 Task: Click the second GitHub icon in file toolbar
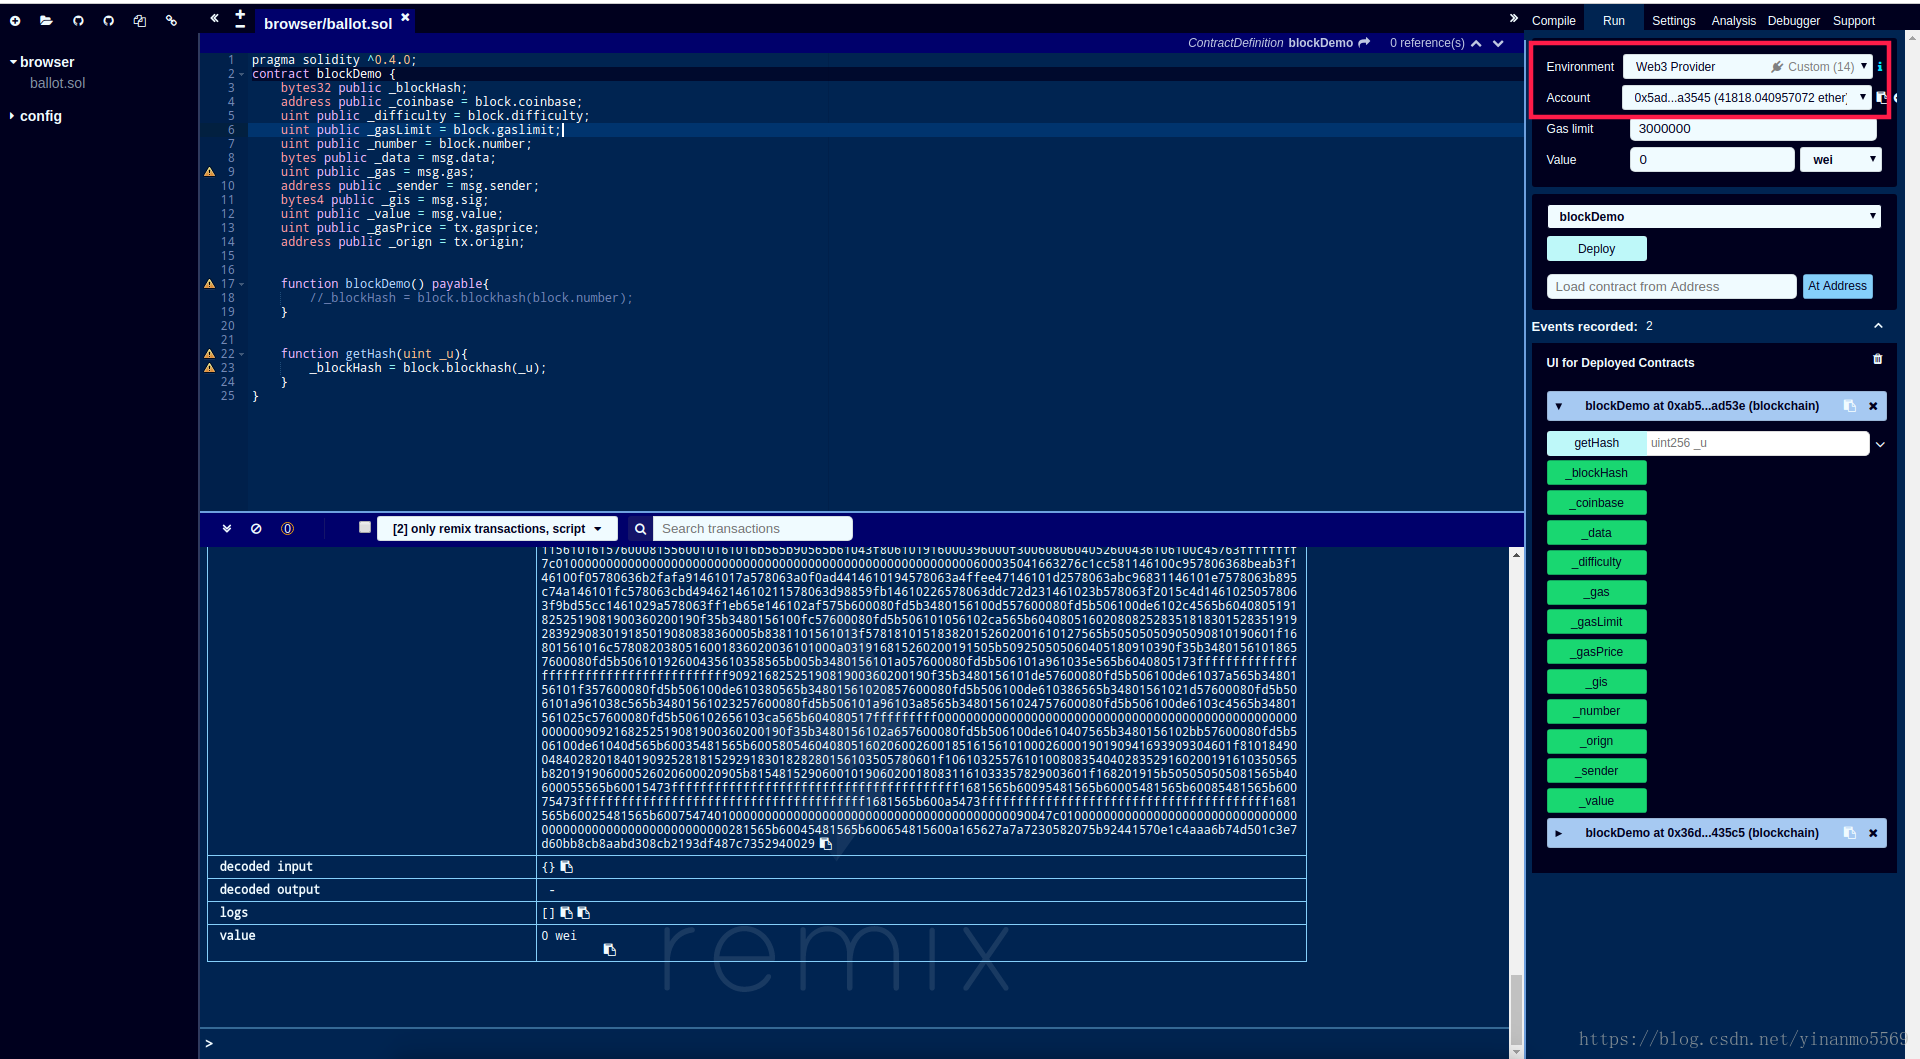109,20
